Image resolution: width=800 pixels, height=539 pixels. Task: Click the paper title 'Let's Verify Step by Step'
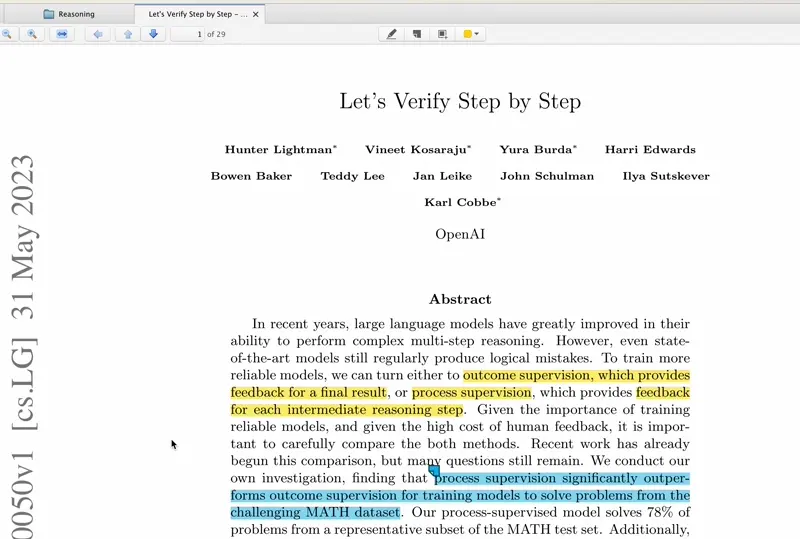[460, 101]
